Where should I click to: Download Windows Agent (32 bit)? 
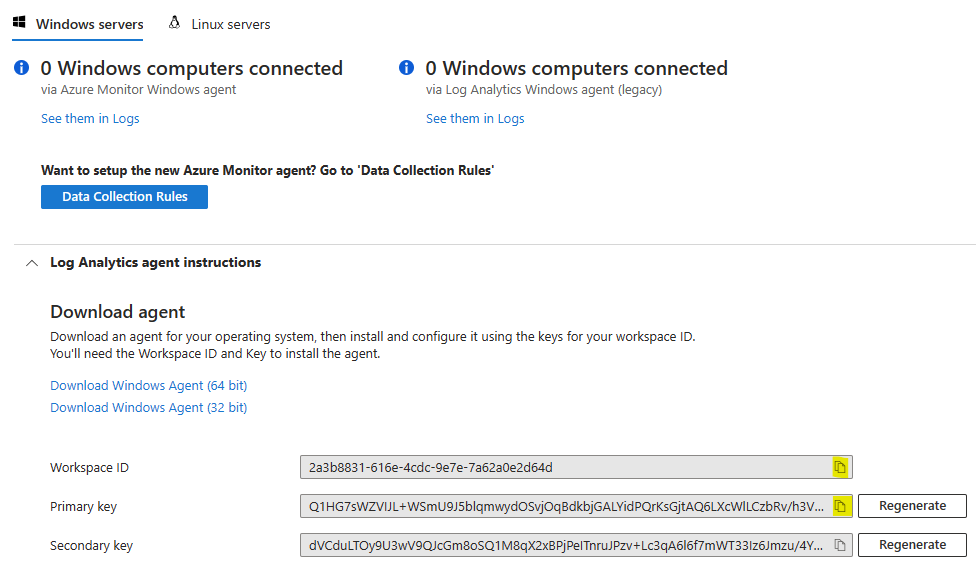pos(149,407)
